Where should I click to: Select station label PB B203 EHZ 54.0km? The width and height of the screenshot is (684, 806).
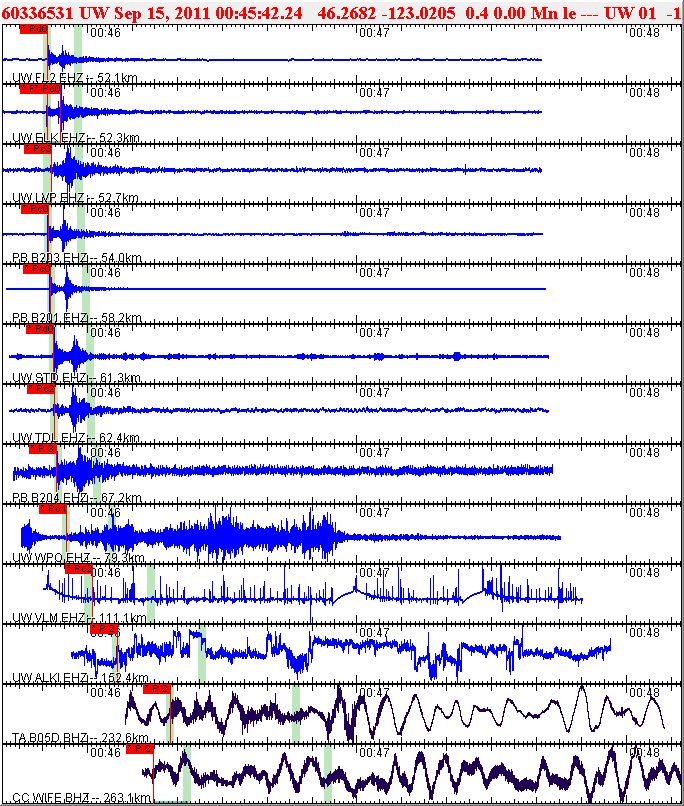[x=77, y=258]
